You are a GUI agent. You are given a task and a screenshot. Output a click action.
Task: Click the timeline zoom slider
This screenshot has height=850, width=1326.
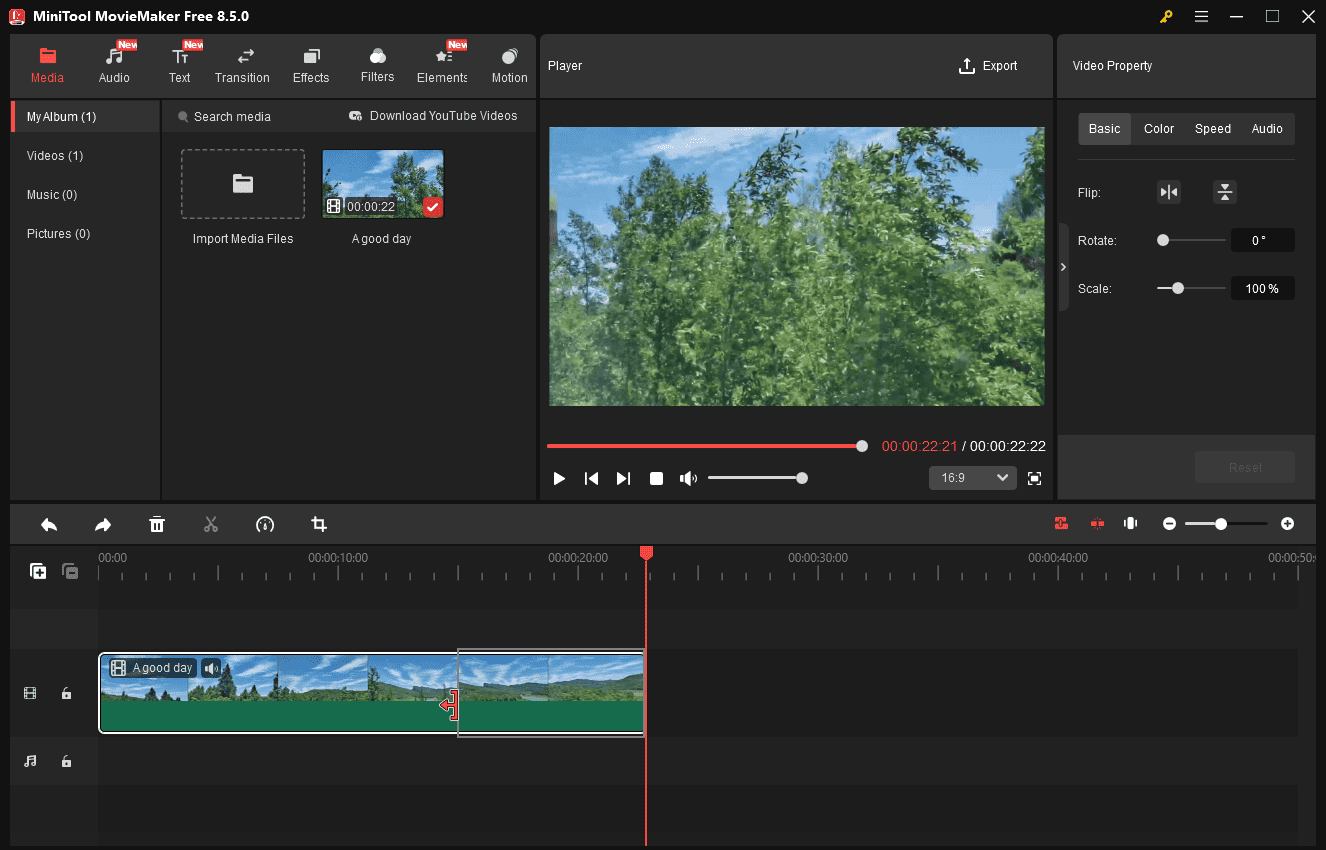click(x=1221, y=523)
